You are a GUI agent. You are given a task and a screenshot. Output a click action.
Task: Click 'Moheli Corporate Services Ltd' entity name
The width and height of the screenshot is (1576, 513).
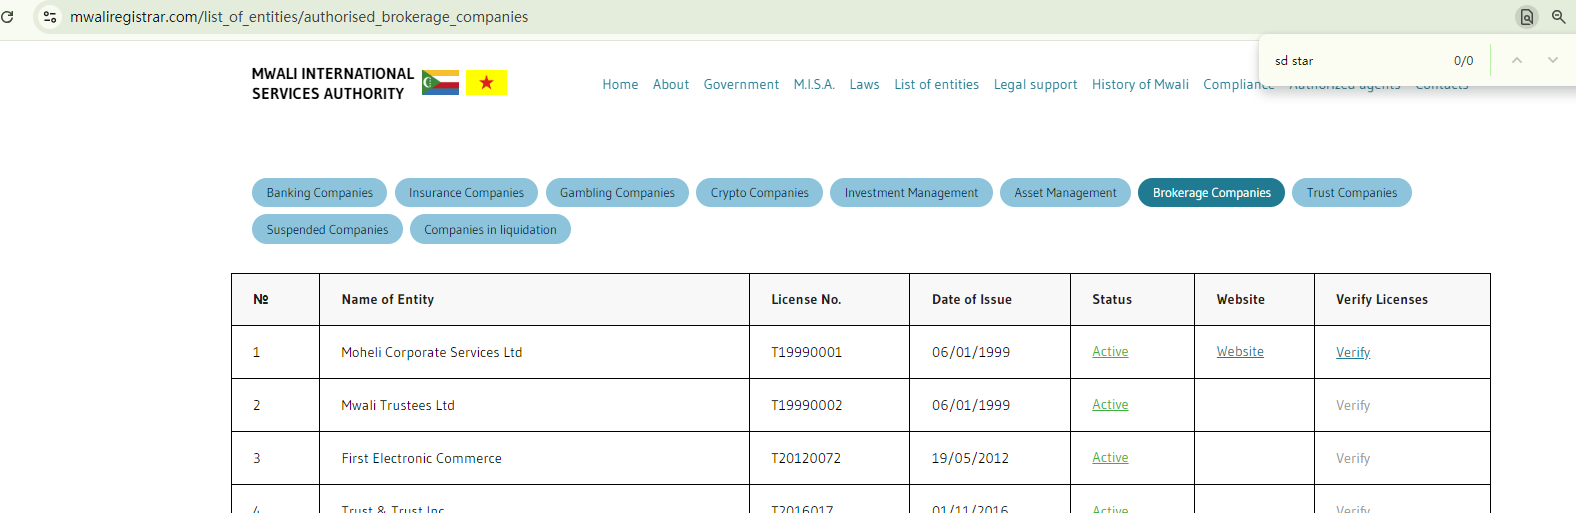(432, 352)
